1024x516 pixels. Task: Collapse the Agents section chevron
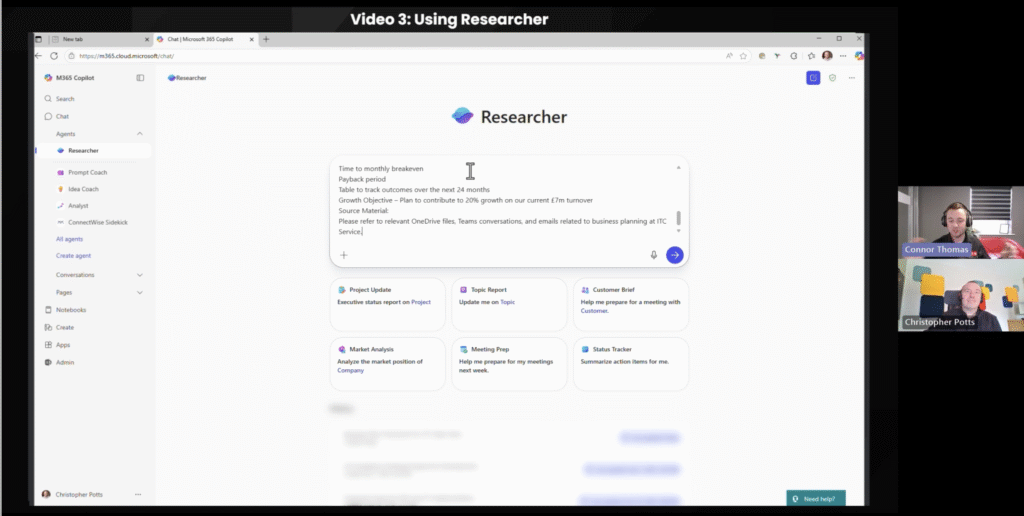click(140, 134)
